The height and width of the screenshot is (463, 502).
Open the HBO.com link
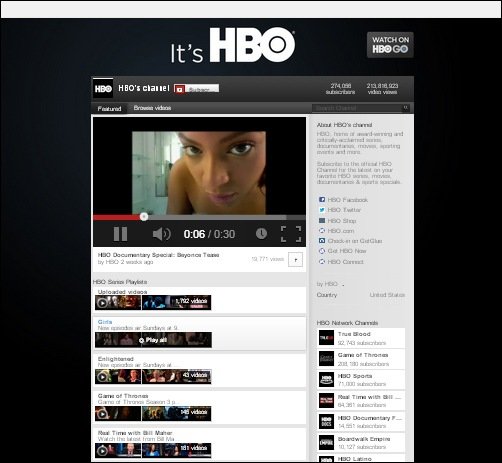click(x=341, y=231)
